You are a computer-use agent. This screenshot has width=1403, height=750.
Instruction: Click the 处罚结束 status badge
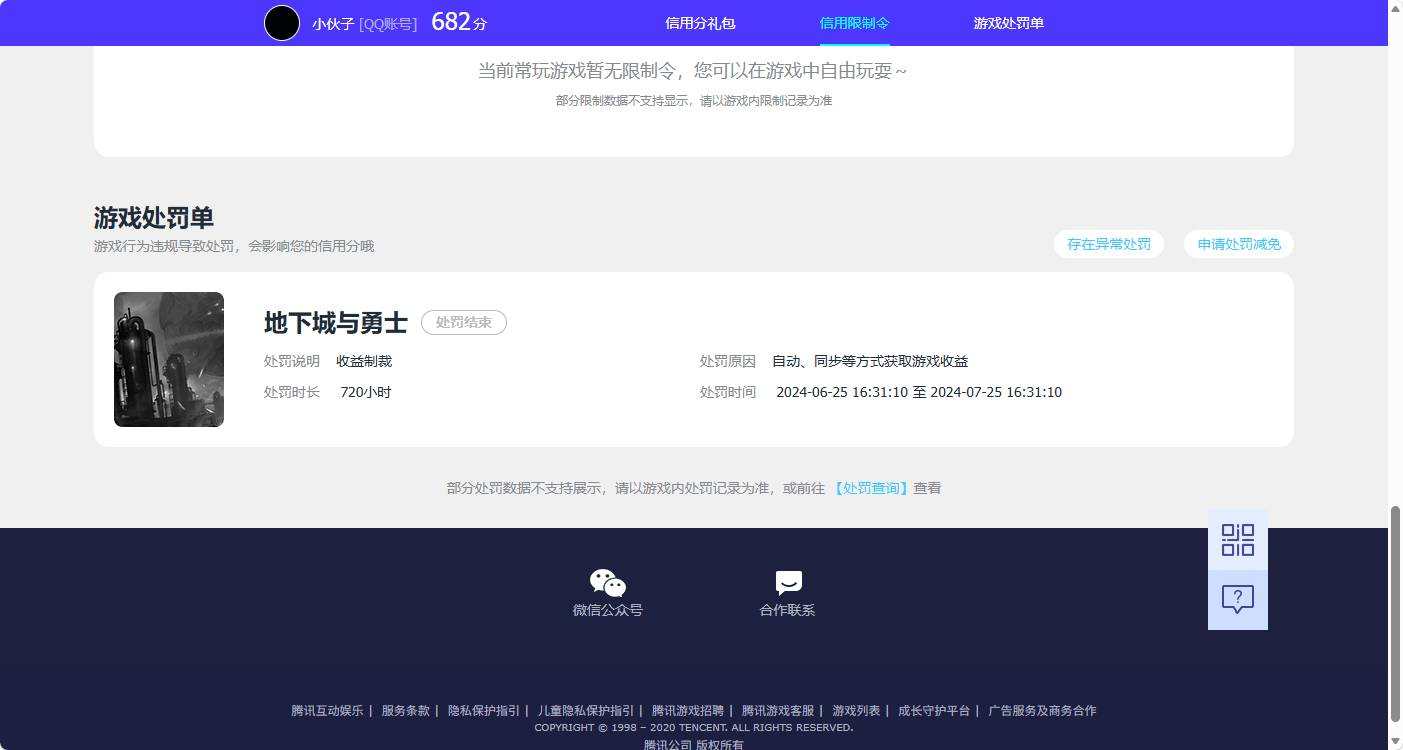coord(464,322)
